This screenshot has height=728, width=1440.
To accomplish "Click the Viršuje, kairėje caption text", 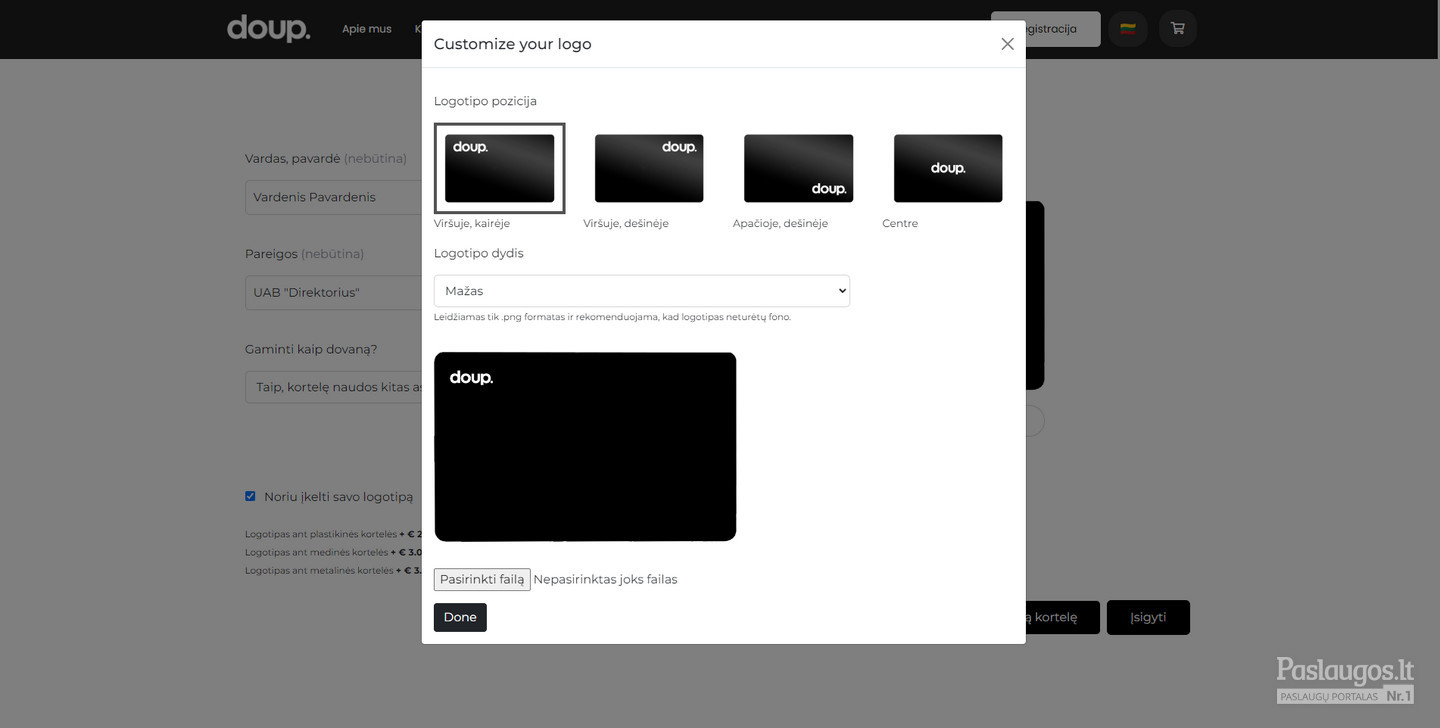I will click(x=472, y=223).
